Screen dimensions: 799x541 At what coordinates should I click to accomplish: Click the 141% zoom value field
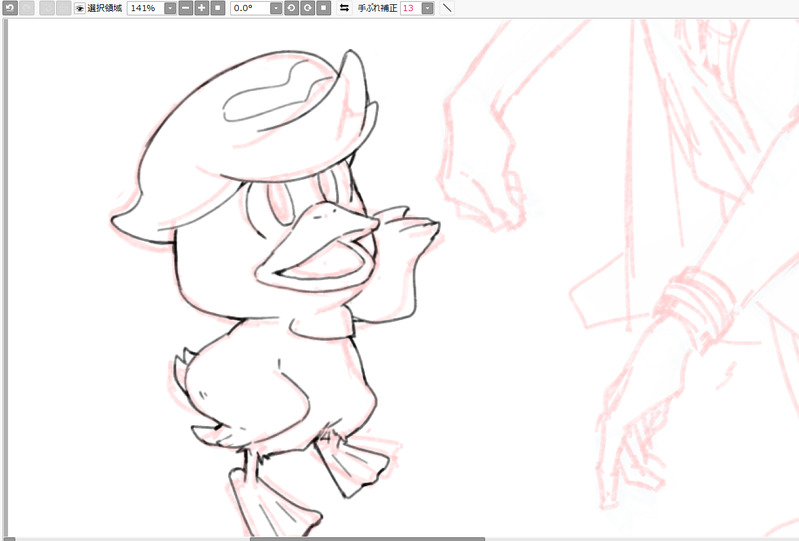pos(145,8)
